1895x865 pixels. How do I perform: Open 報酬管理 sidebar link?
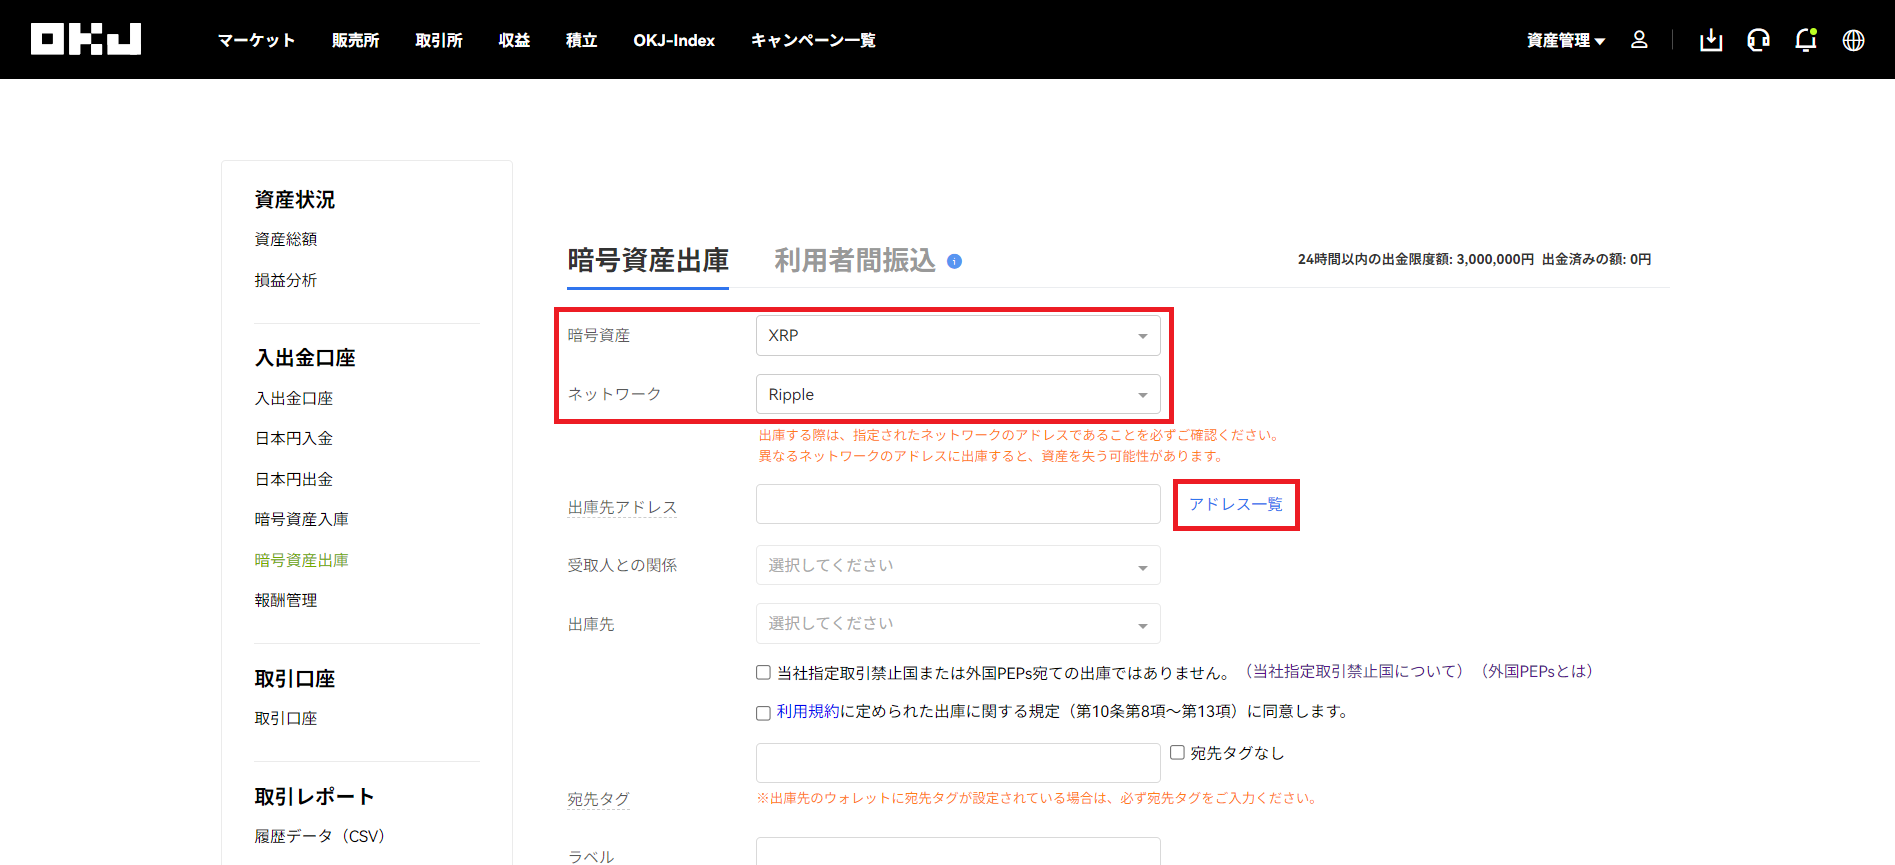286,600
